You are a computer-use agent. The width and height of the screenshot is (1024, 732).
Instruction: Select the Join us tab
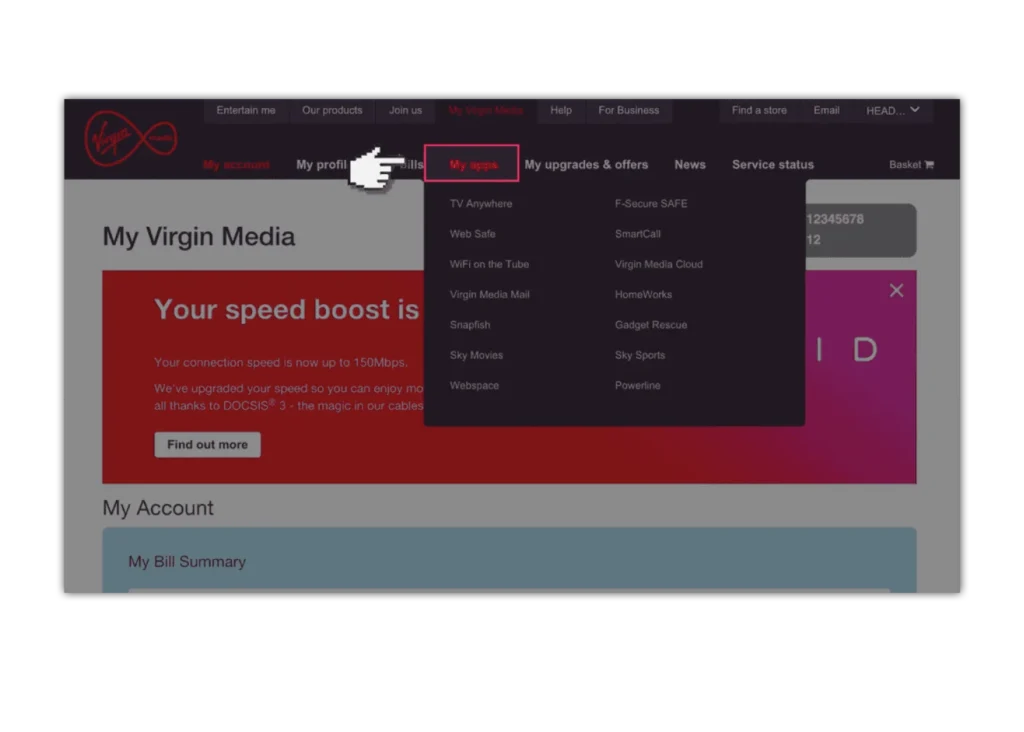pos(405,110)
